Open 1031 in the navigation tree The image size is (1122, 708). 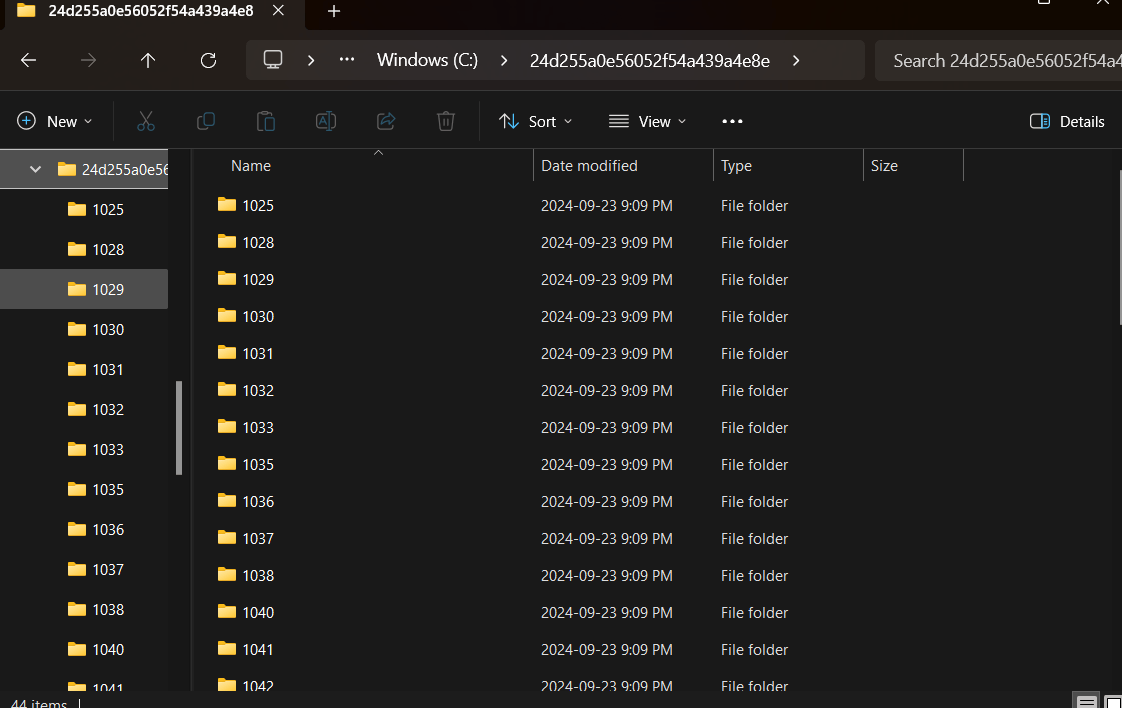pos(84,370)
